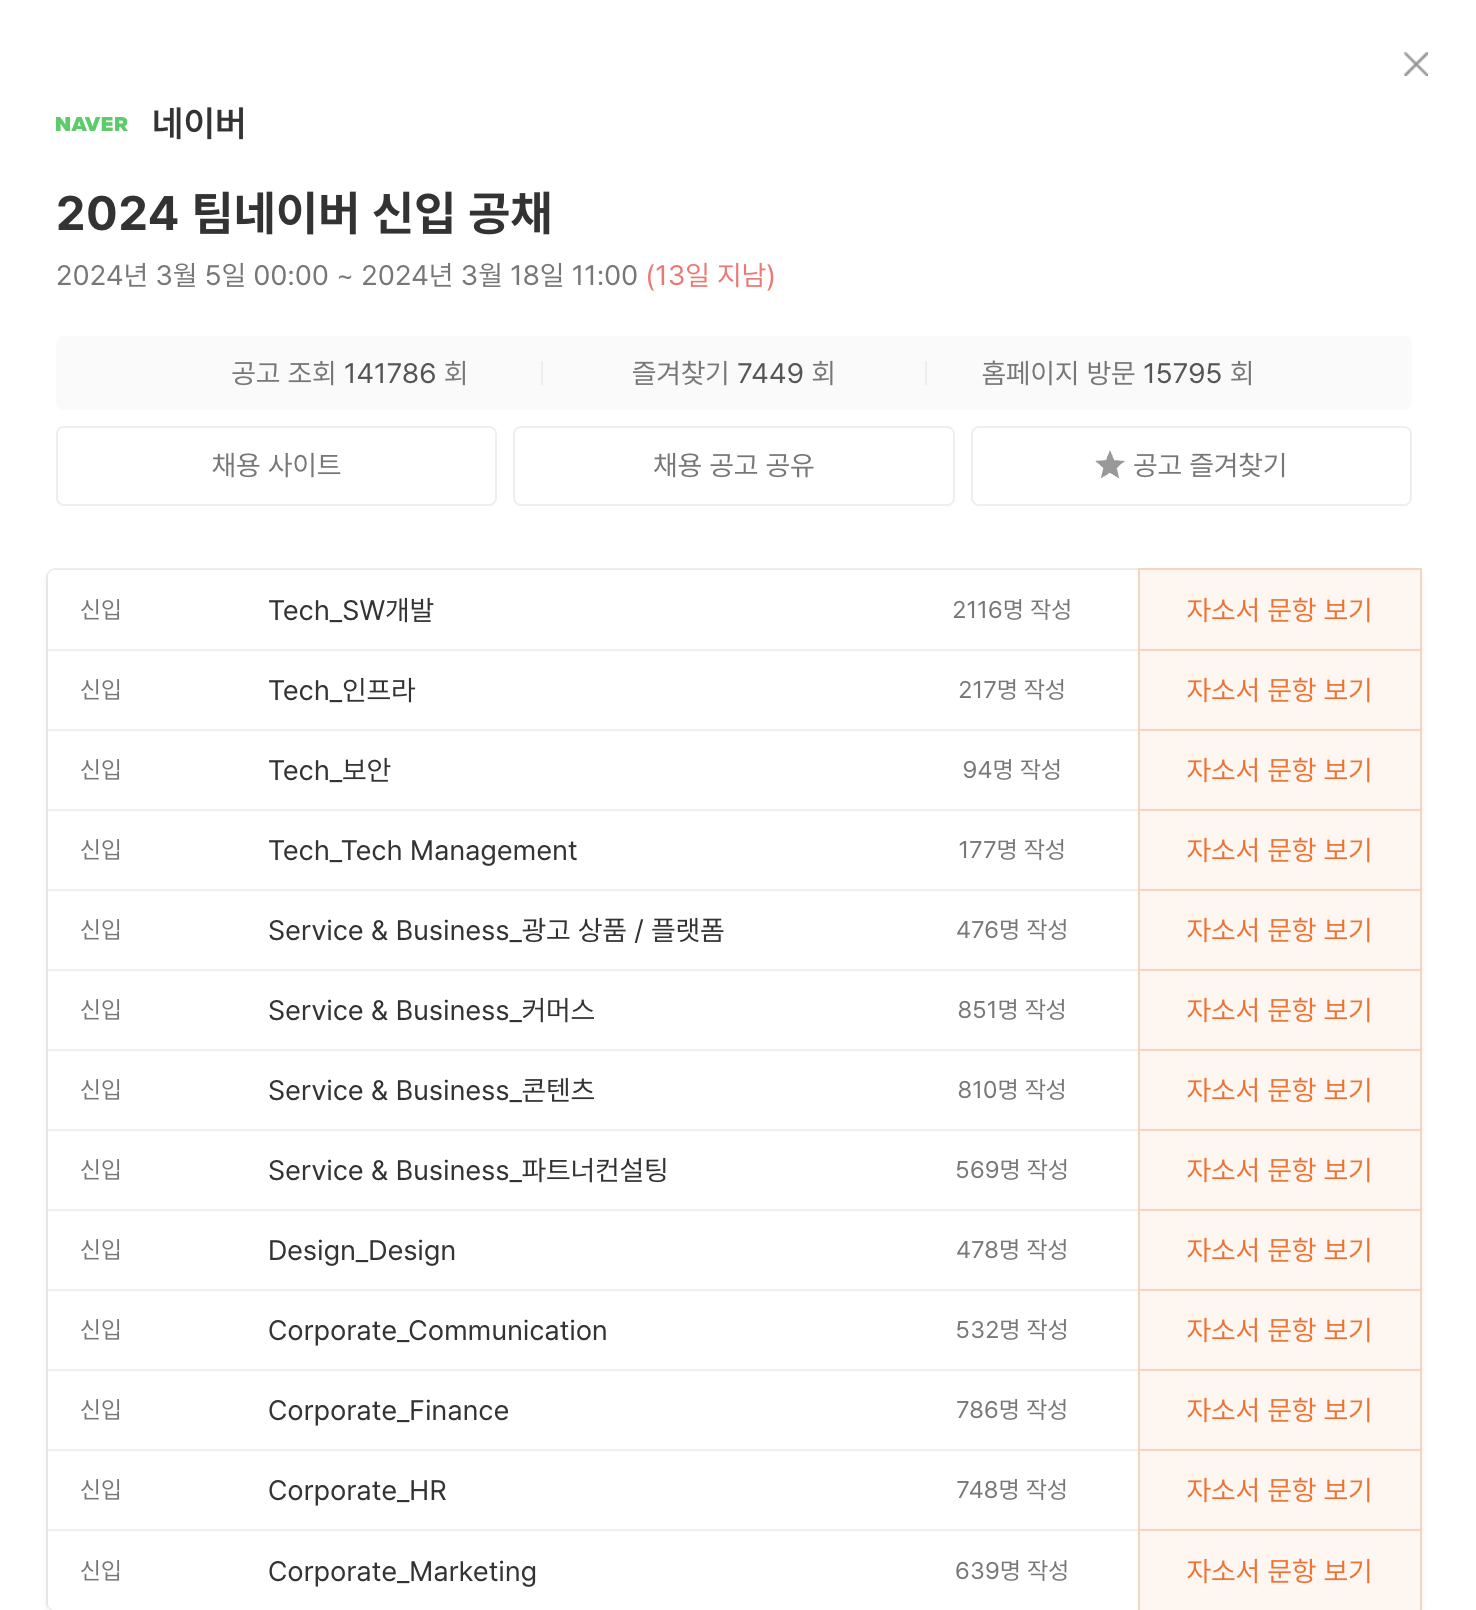The width and height of the screenshot is (1476, 1610).
Task: View 자소서 문항 for Service & Business_커머스
Action: pyautogui.click(x=1279, y=1010)
